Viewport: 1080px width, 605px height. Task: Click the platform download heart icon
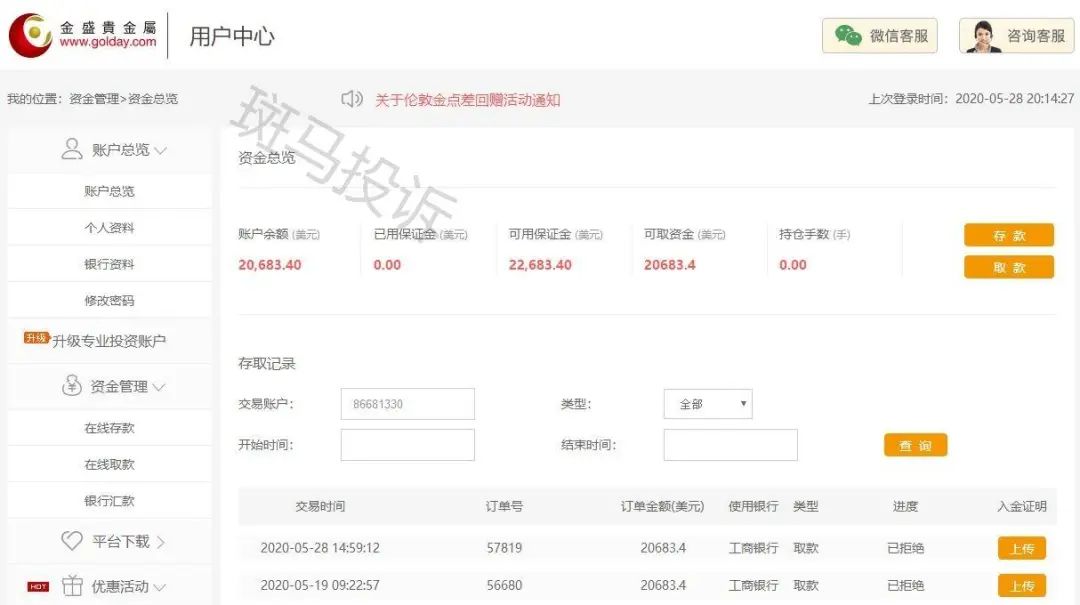pyautogui.click(x=72, y=541)
